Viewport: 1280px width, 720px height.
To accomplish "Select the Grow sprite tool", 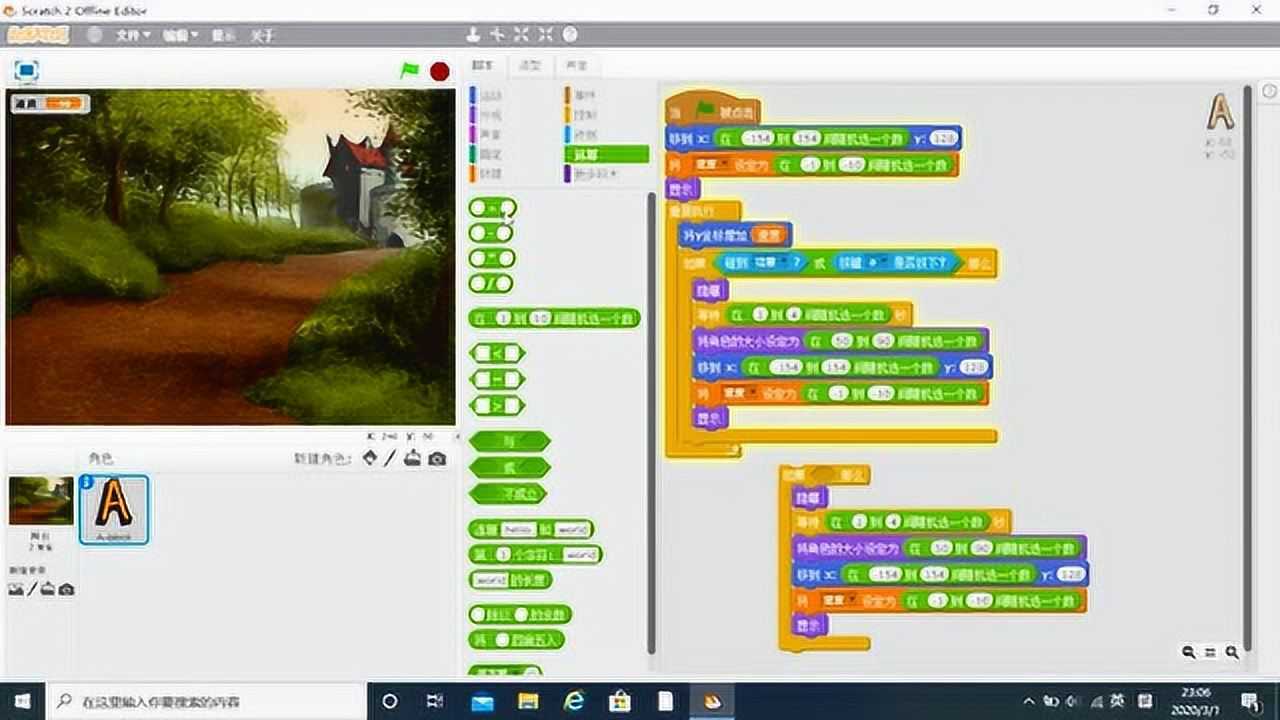I will [x=522, y=34].
